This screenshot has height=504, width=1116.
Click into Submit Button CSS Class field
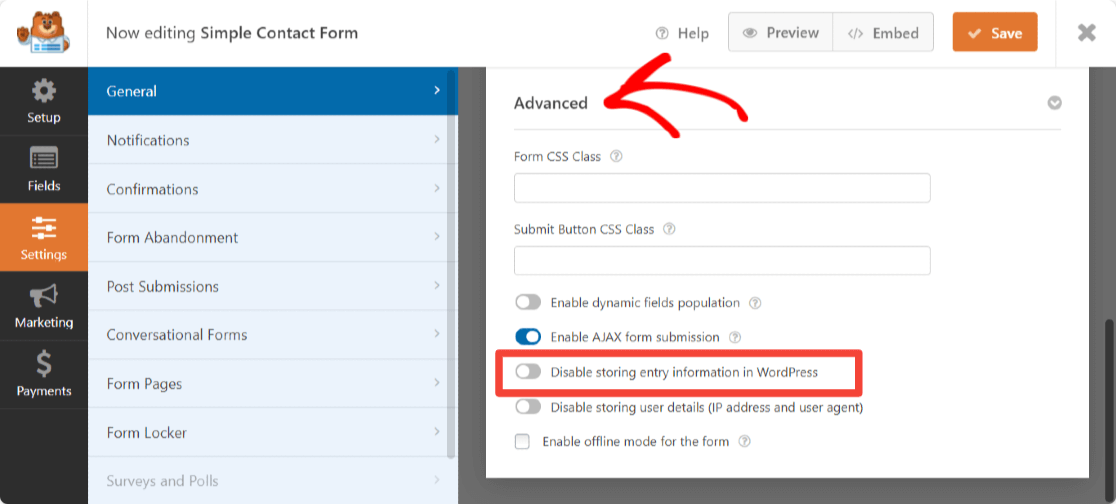[x=722, y=261]
